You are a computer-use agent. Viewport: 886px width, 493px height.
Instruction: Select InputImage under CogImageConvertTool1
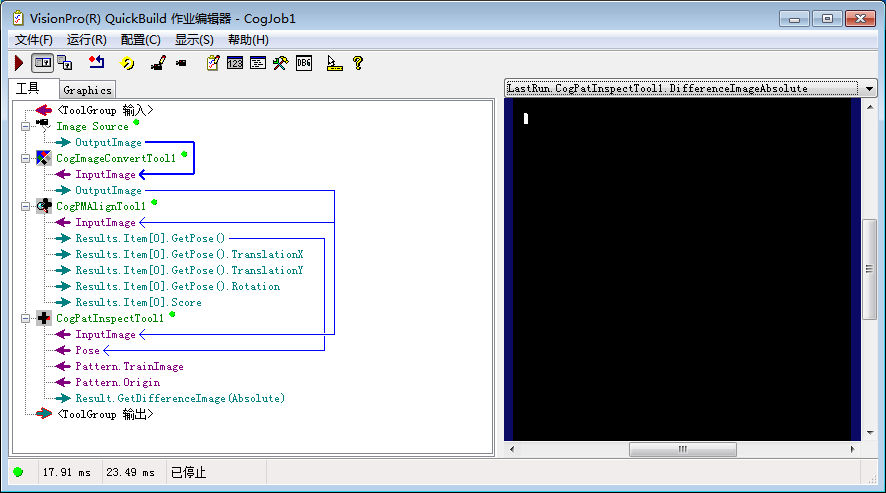[x=105, y=175]
